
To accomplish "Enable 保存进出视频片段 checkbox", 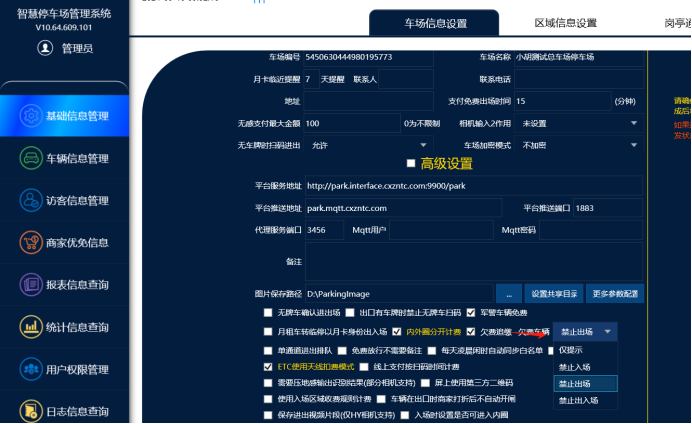I will [268, 415].
